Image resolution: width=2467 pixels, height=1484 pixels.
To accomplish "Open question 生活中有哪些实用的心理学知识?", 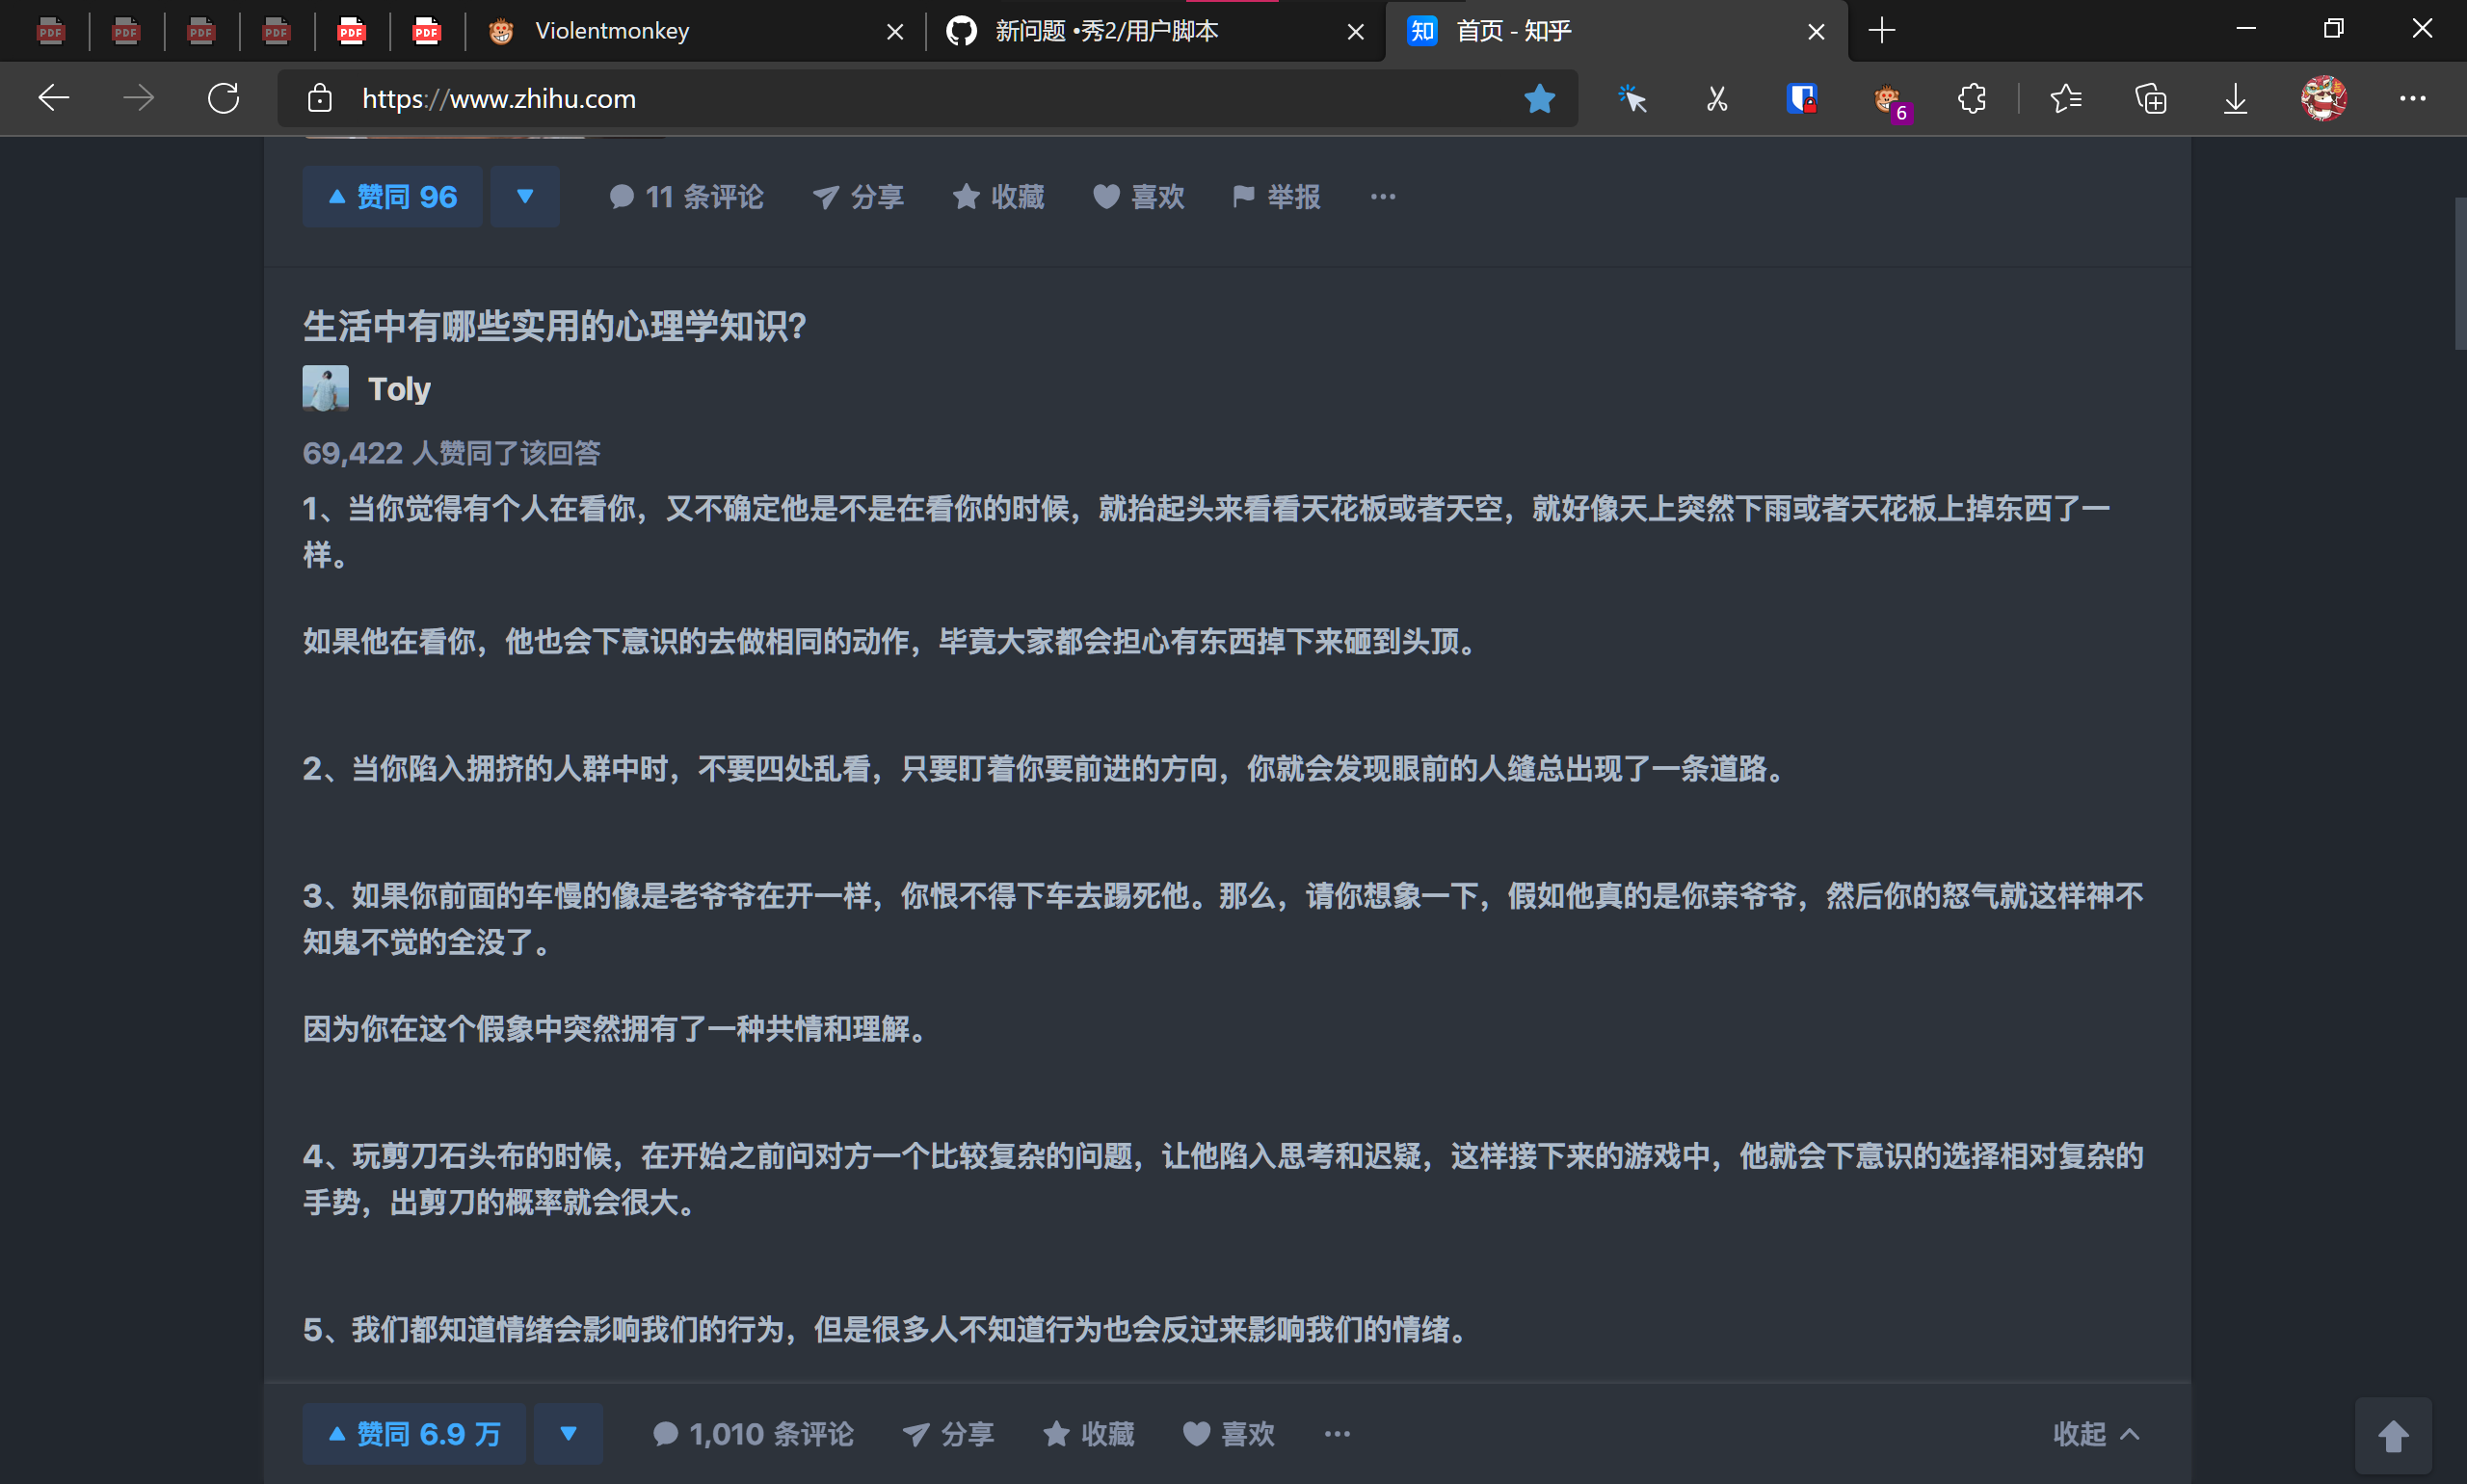I will pyautogui.click(x=554, y=325).
